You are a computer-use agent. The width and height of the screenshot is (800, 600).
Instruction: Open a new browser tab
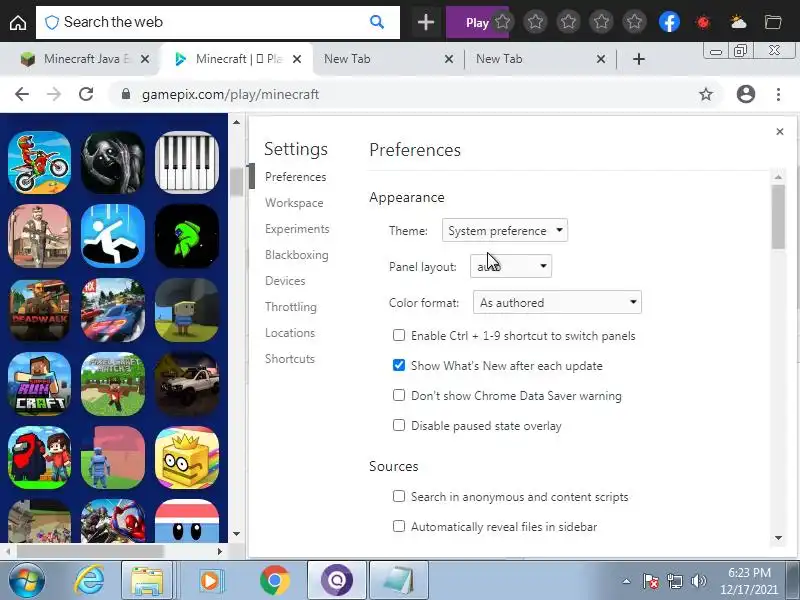click(638, 59)
